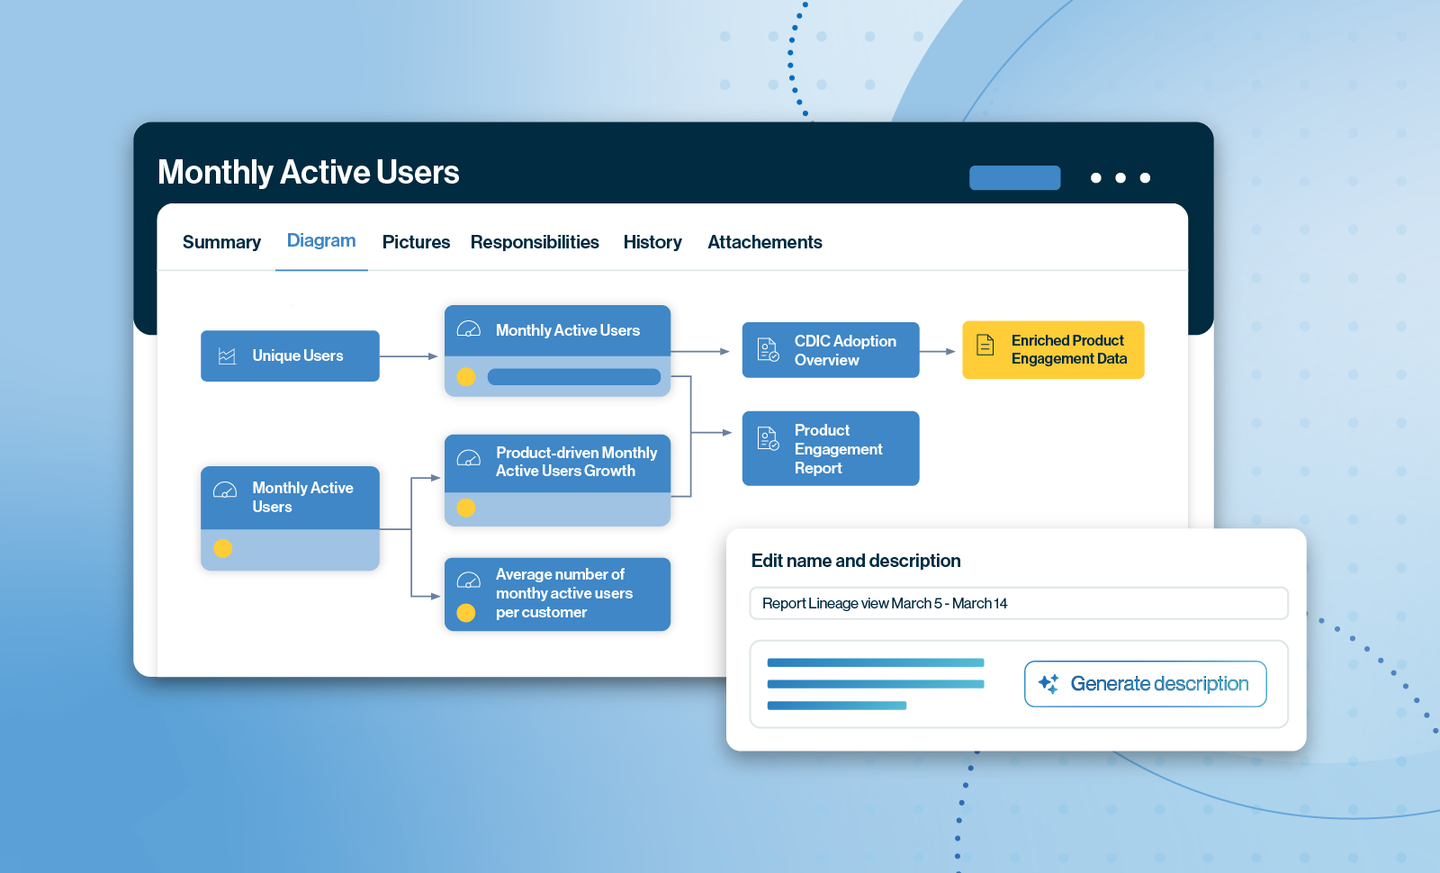Viewport: 1440px width, 873px height.
Task: Open the Responsibilities tab
Action: (534, 242)
